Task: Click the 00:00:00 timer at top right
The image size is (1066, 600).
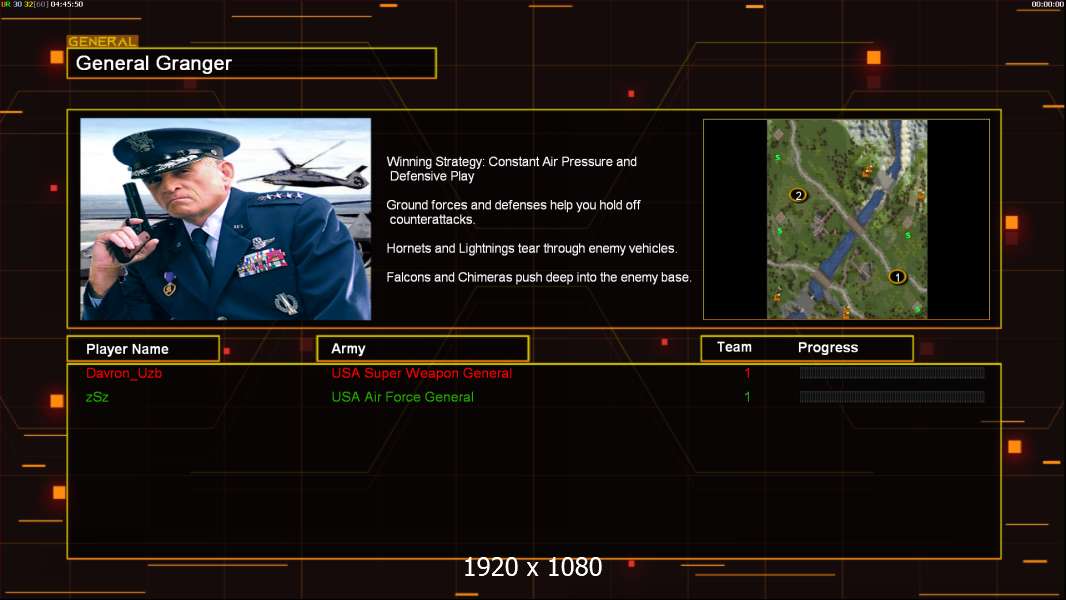Action: pos(1047,5)
